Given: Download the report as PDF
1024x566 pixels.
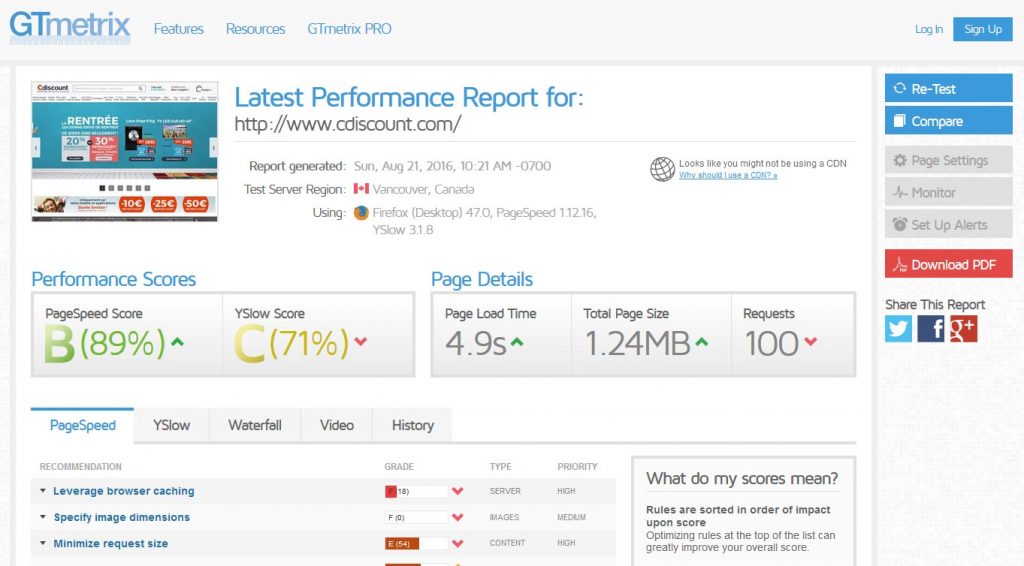Looking at the screenshot, I should tap(948, 264).
